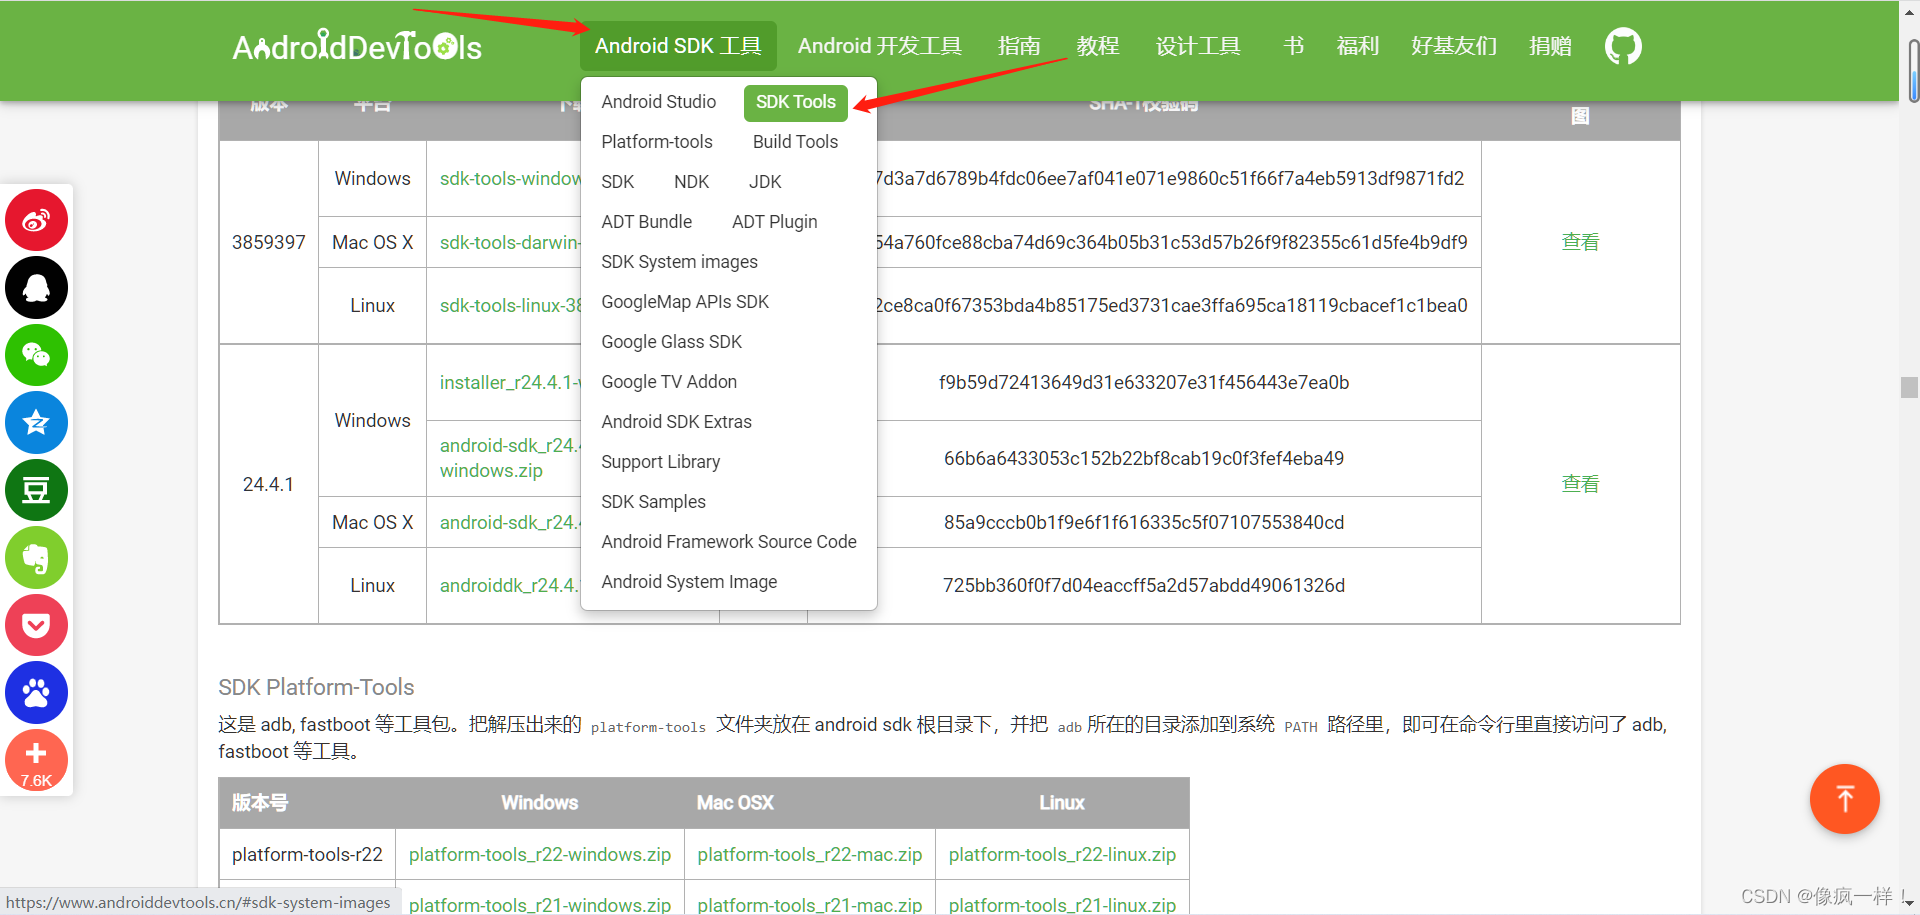The width and height of the screenshot is (1920, 915).
Task: Choose Android SDK Extras entry
Action: tap(677, 422)
